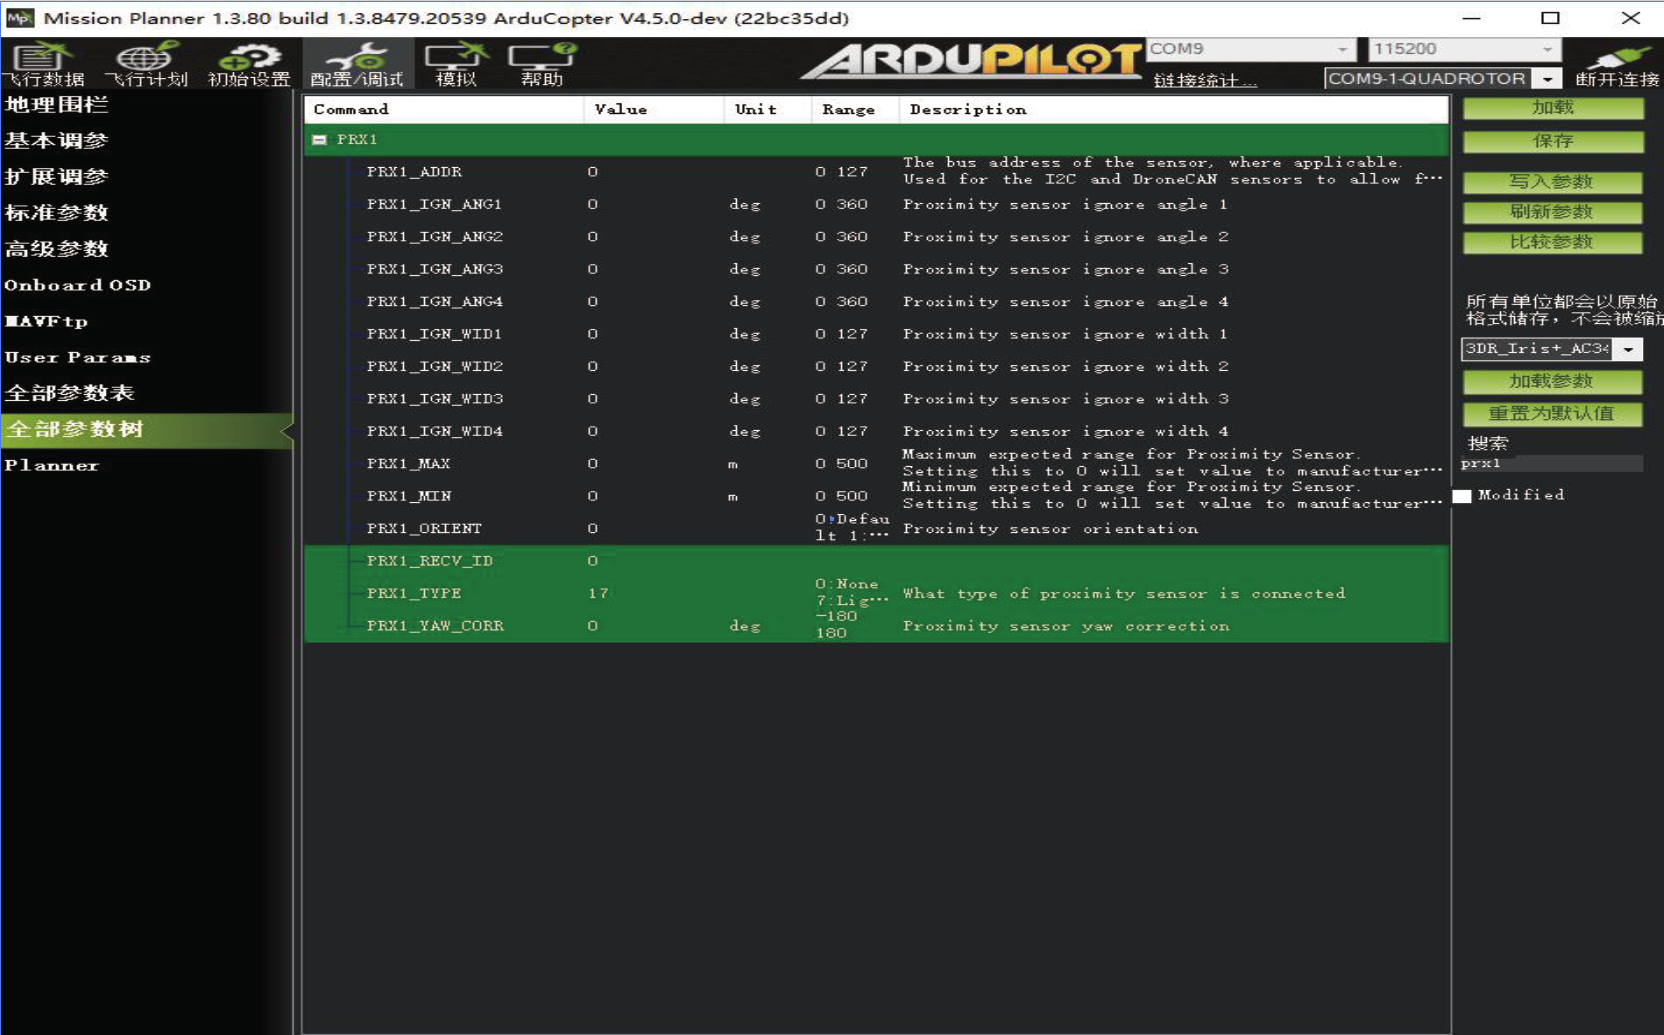Click the 加载 load button
The width and height of the screenshot is (1664, 1035).
(x=1553, y=108)
